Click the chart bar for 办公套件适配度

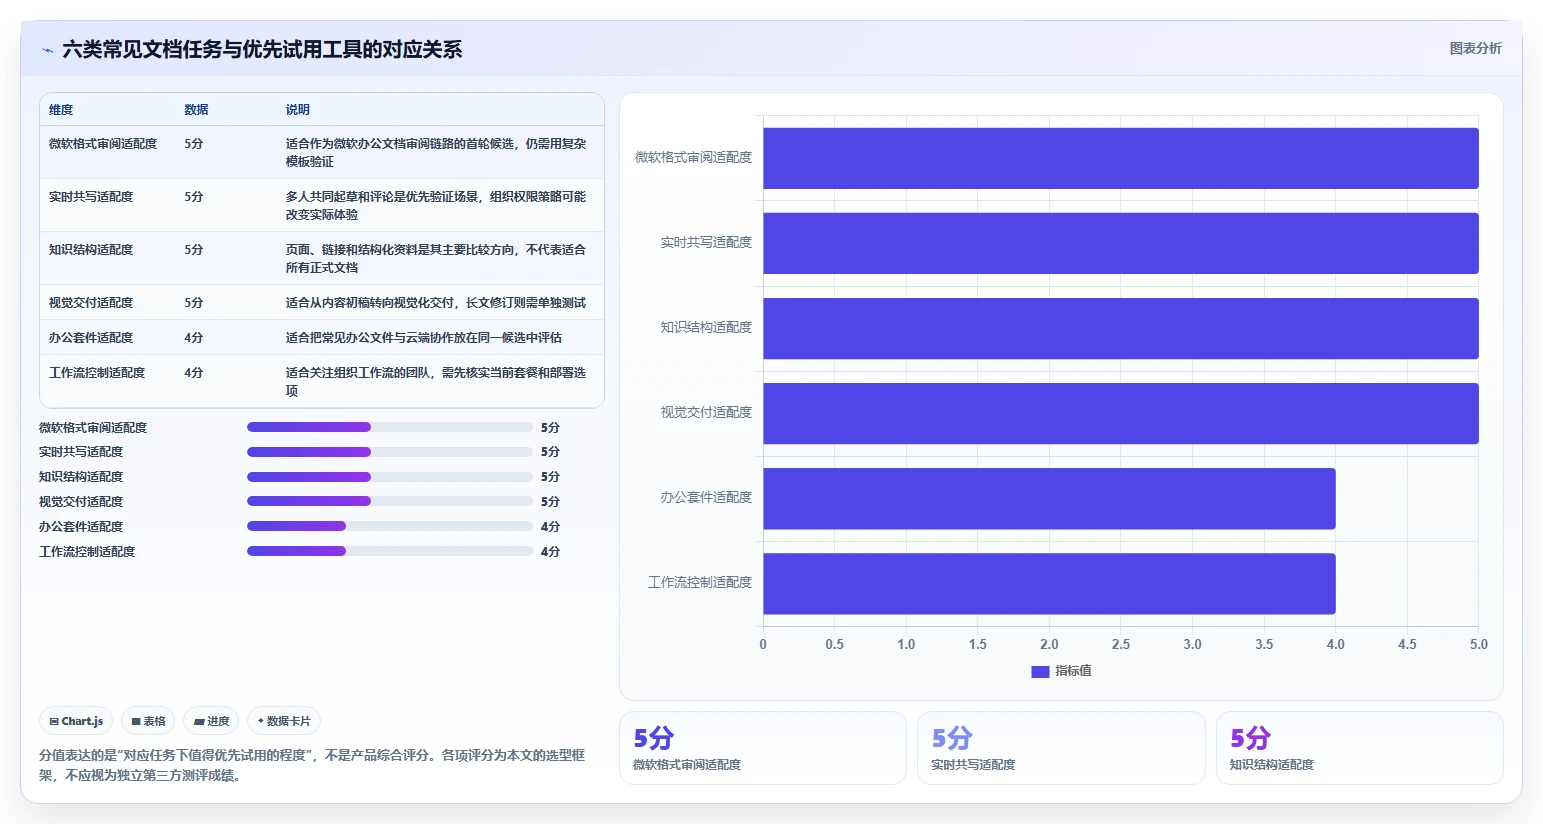pos(1049,499)
